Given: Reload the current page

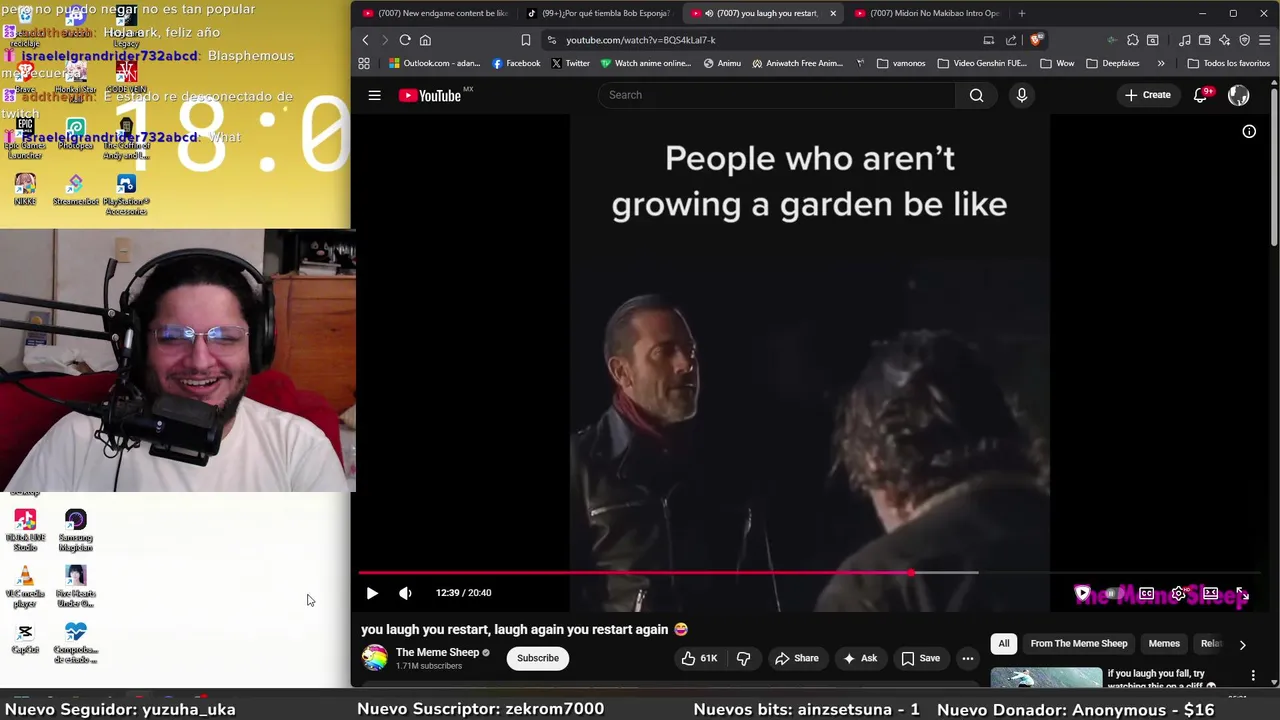Looking at the screenshot, I should tap(405, 40).
